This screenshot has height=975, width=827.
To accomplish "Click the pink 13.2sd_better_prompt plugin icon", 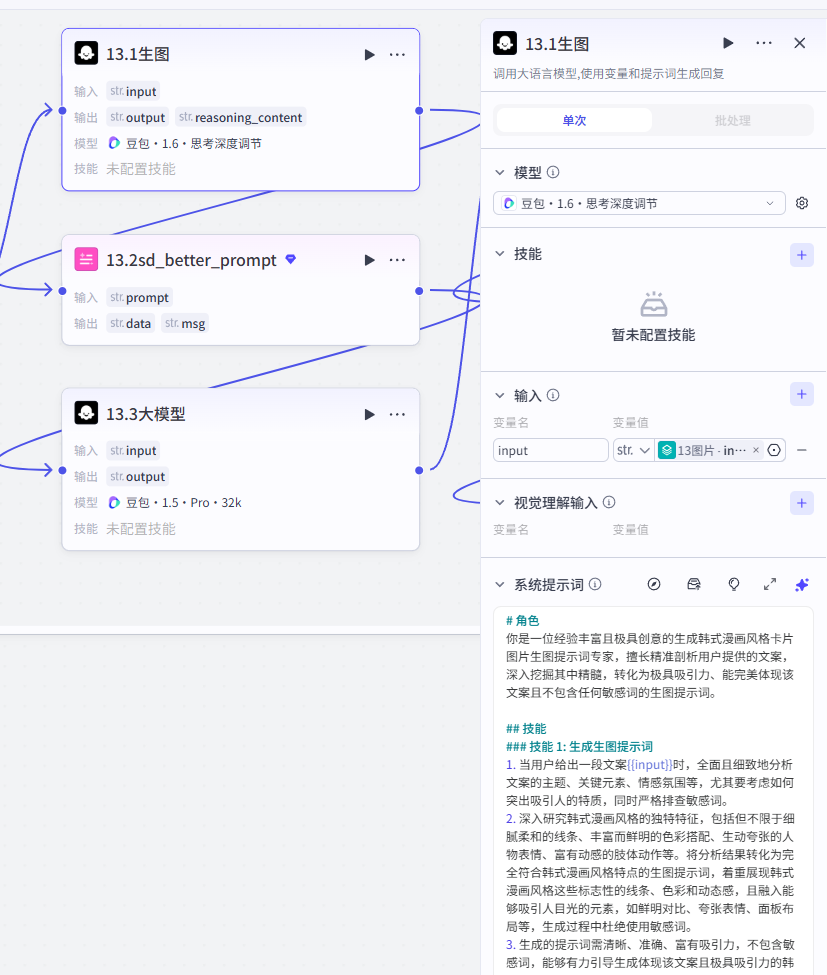I will click(x=86, y=259).
